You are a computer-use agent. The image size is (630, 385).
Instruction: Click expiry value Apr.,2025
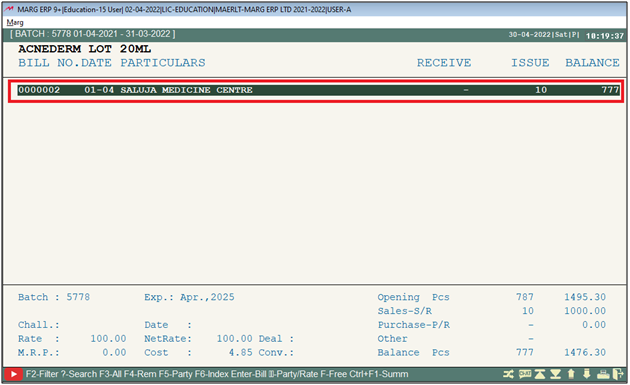tap(207, 297)
